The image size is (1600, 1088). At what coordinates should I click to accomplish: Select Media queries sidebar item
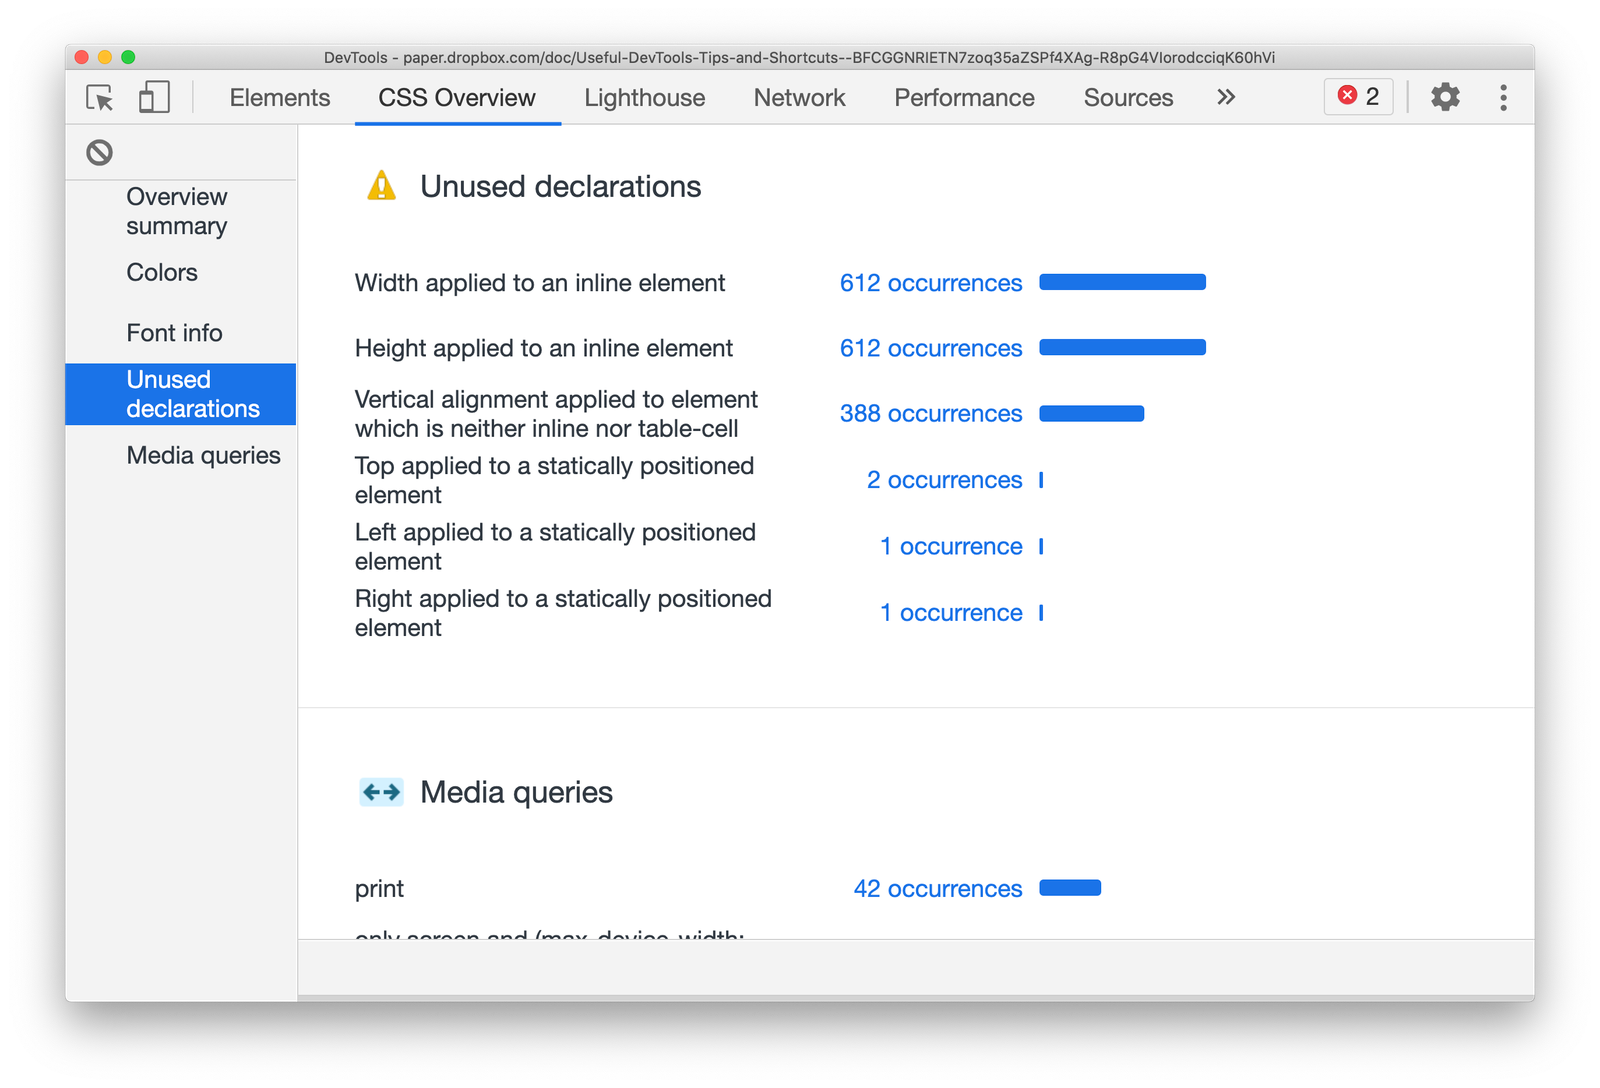point(203,455)
